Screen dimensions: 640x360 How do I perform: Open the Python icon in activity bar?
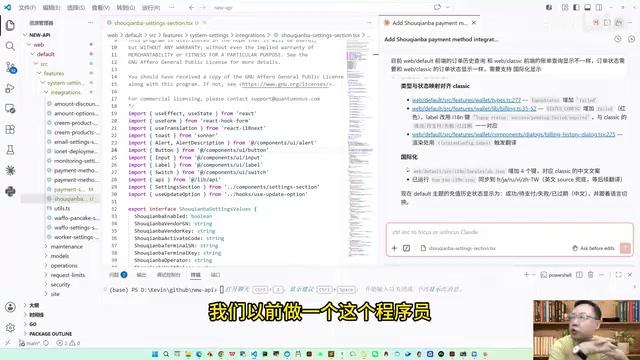pyautogui.click(x=10, y=191)
